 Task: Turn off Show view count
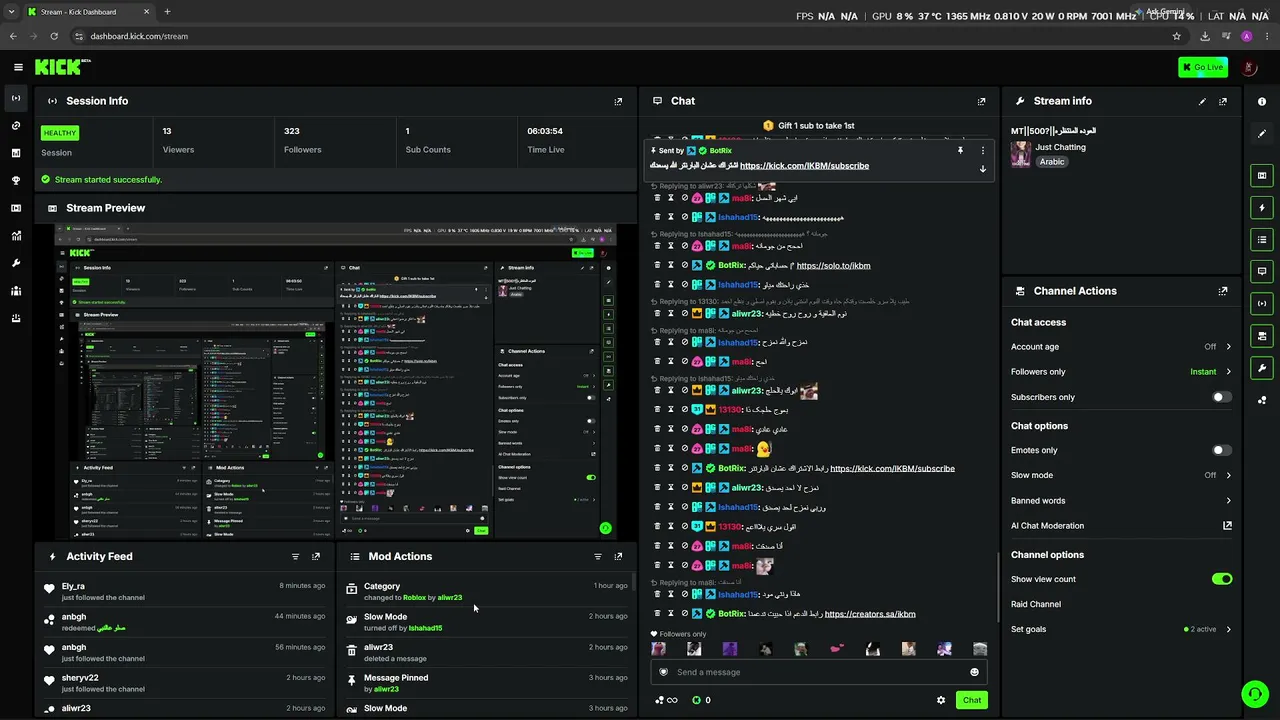(1222, 579)
